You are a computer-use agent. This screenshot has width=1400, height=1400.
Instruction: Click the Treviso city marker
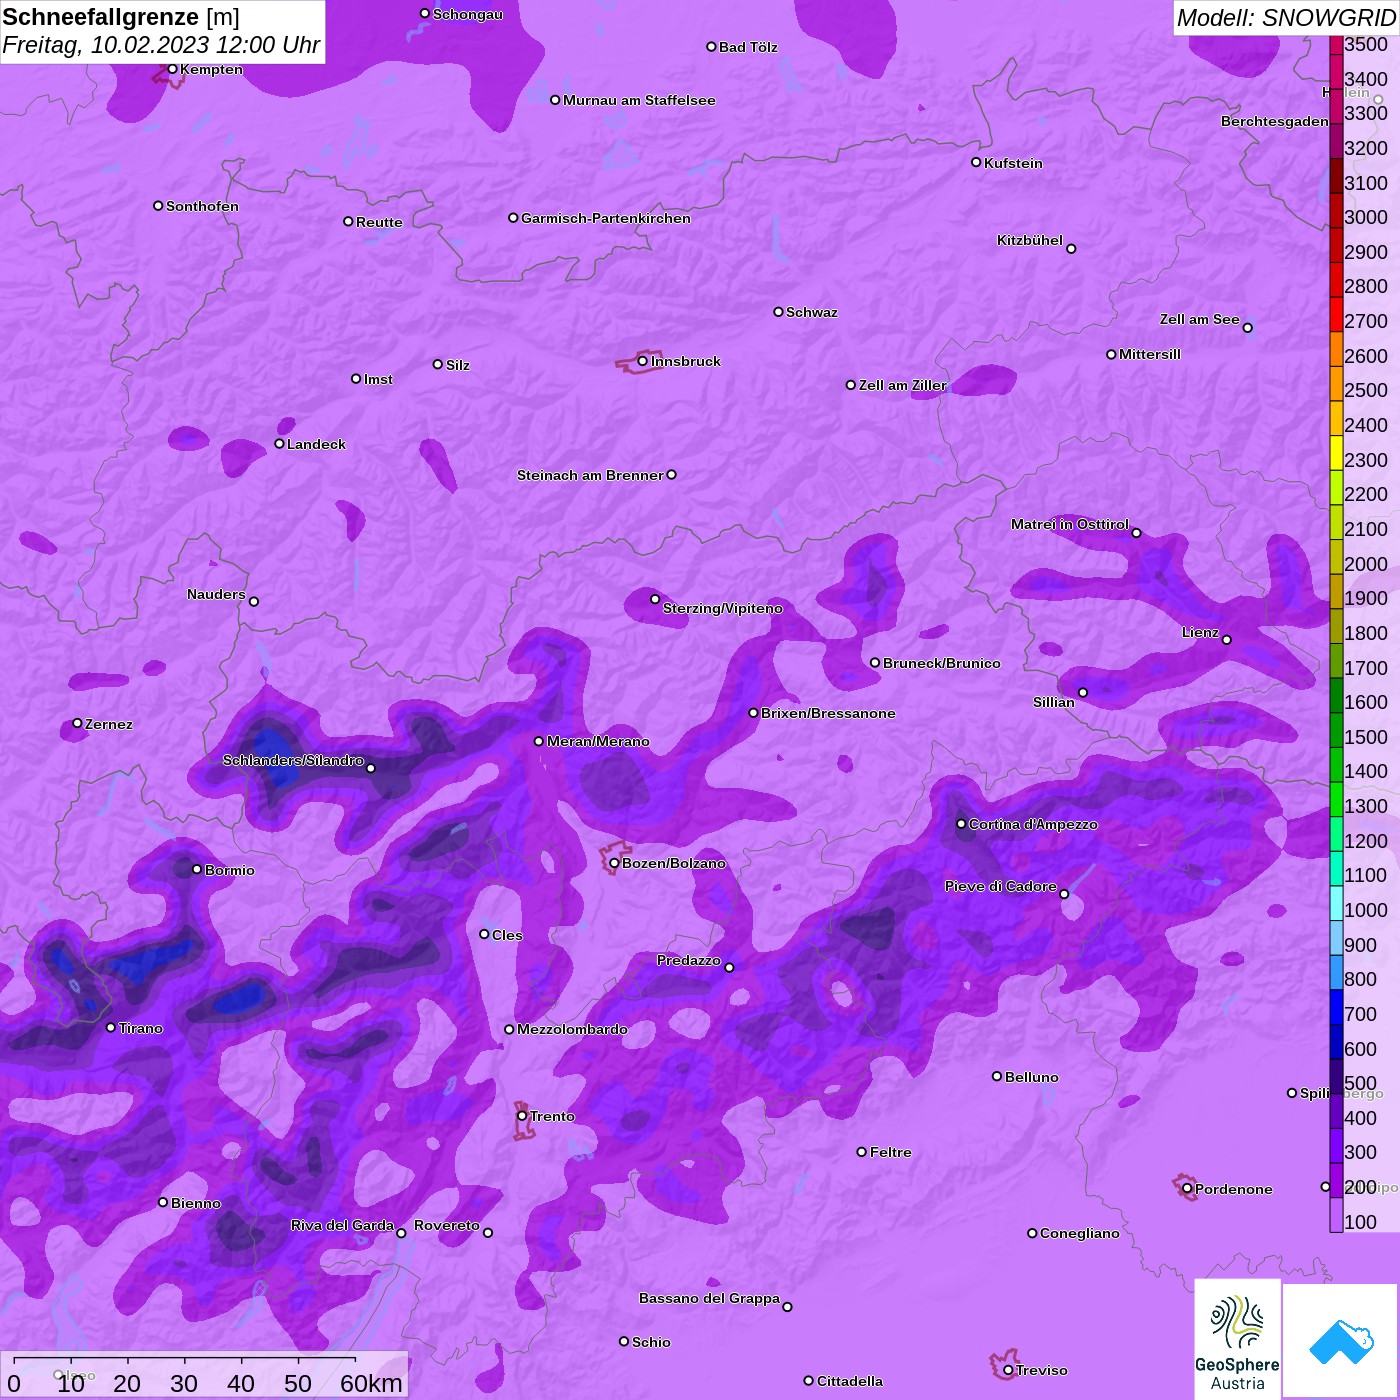(x=1008, y=1370)
